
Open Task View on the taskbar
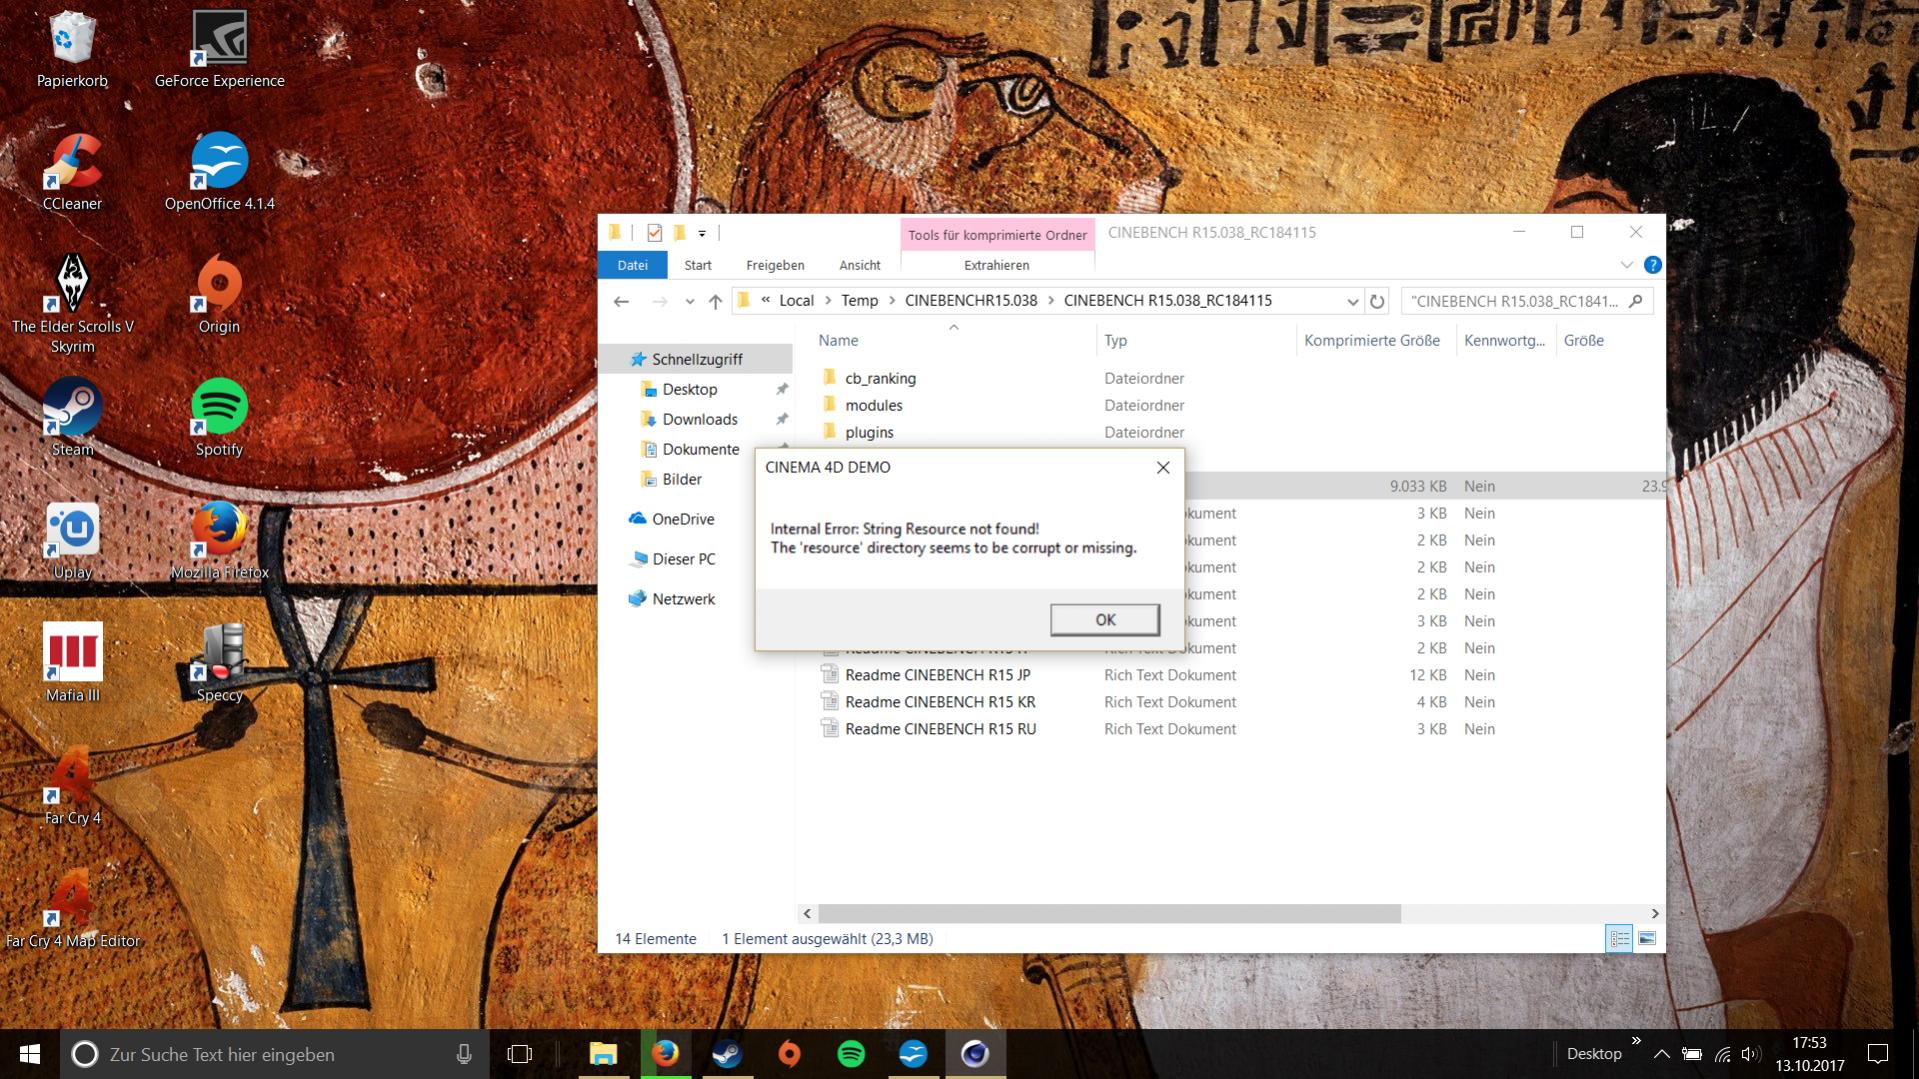click(520, 1054)
